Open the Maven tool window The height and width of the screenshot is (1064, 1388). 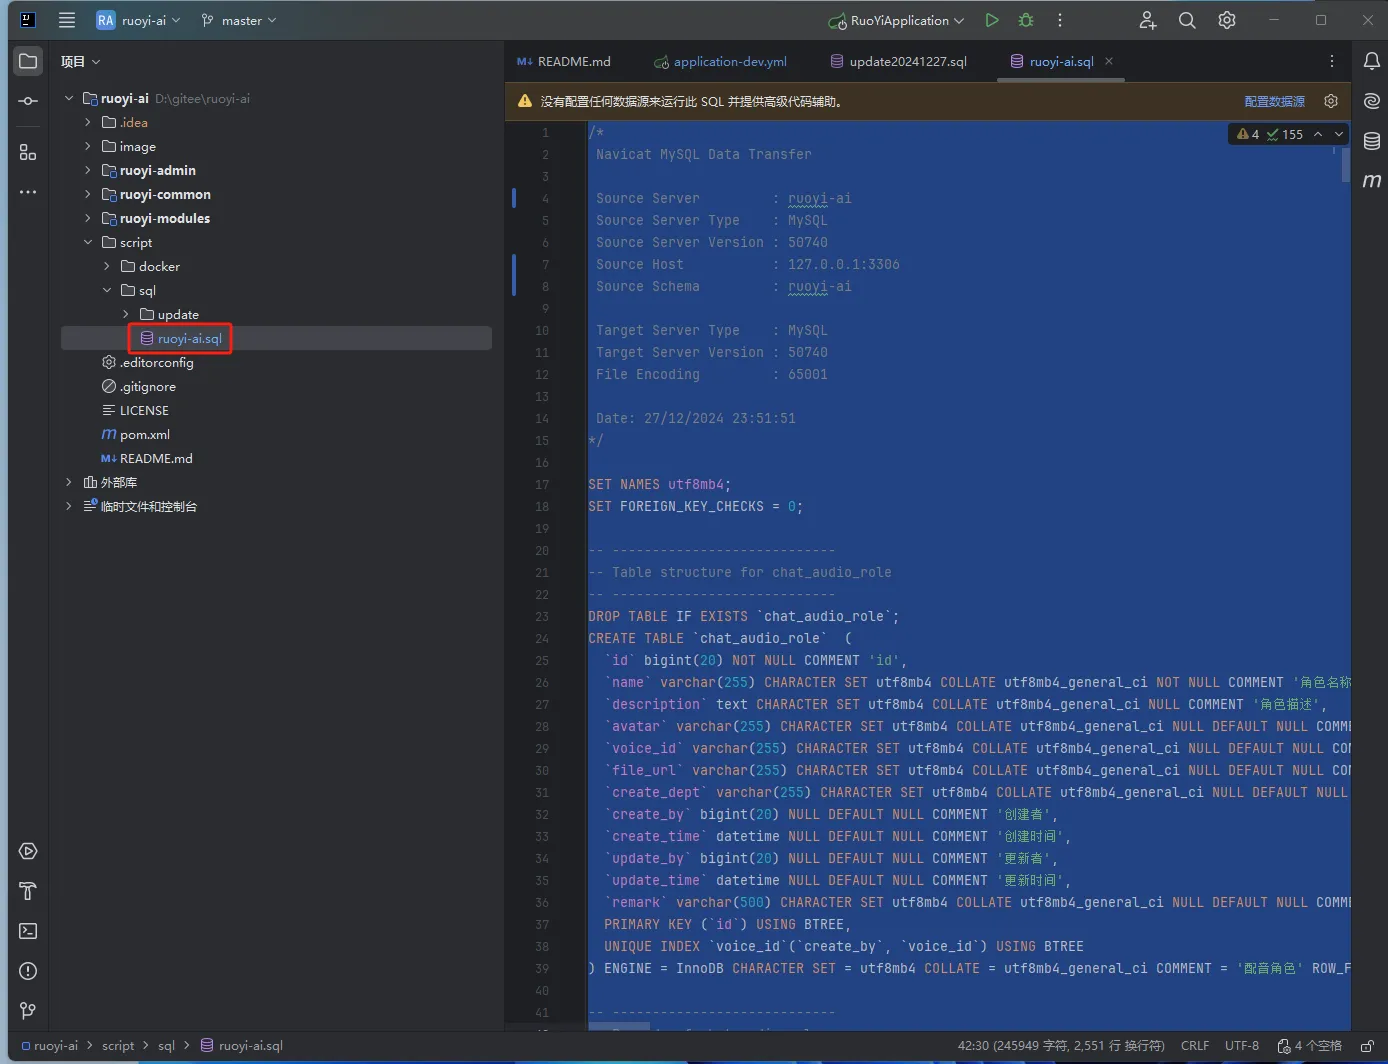(1372, 180)
